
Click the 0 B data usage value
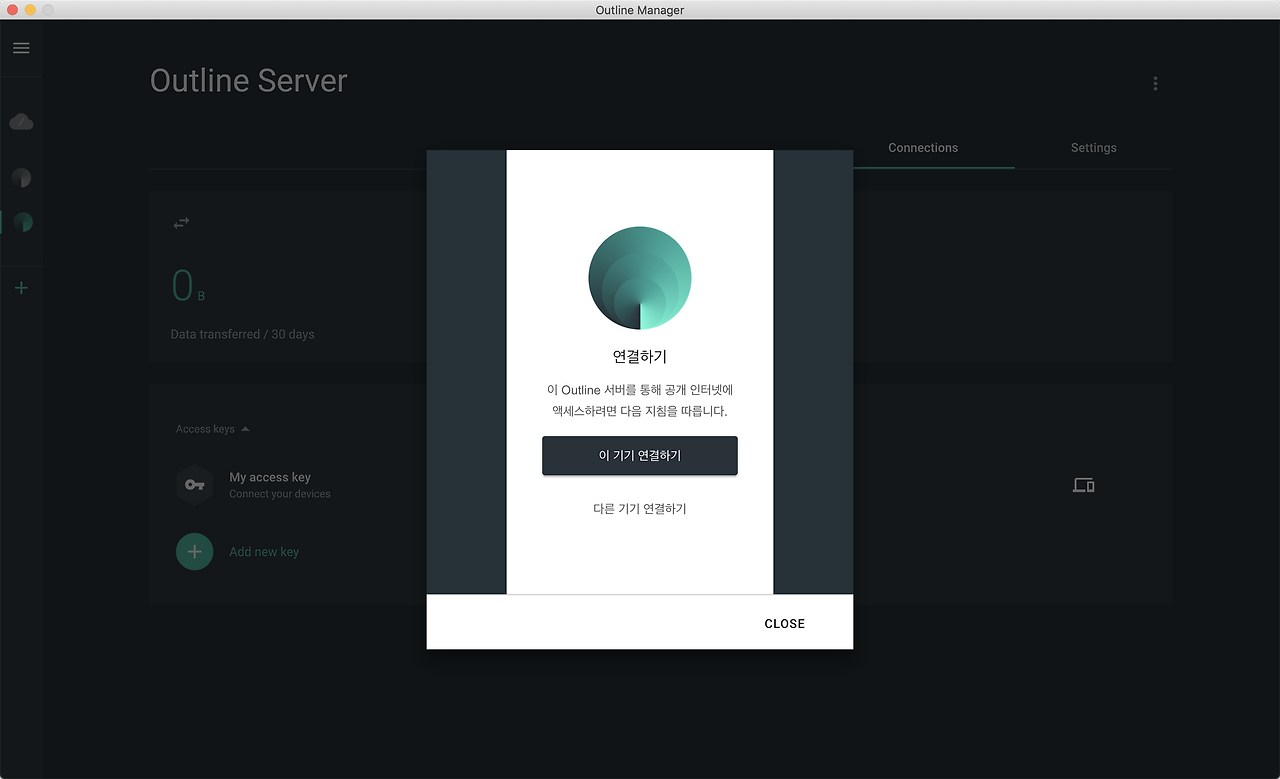point(188,286)
